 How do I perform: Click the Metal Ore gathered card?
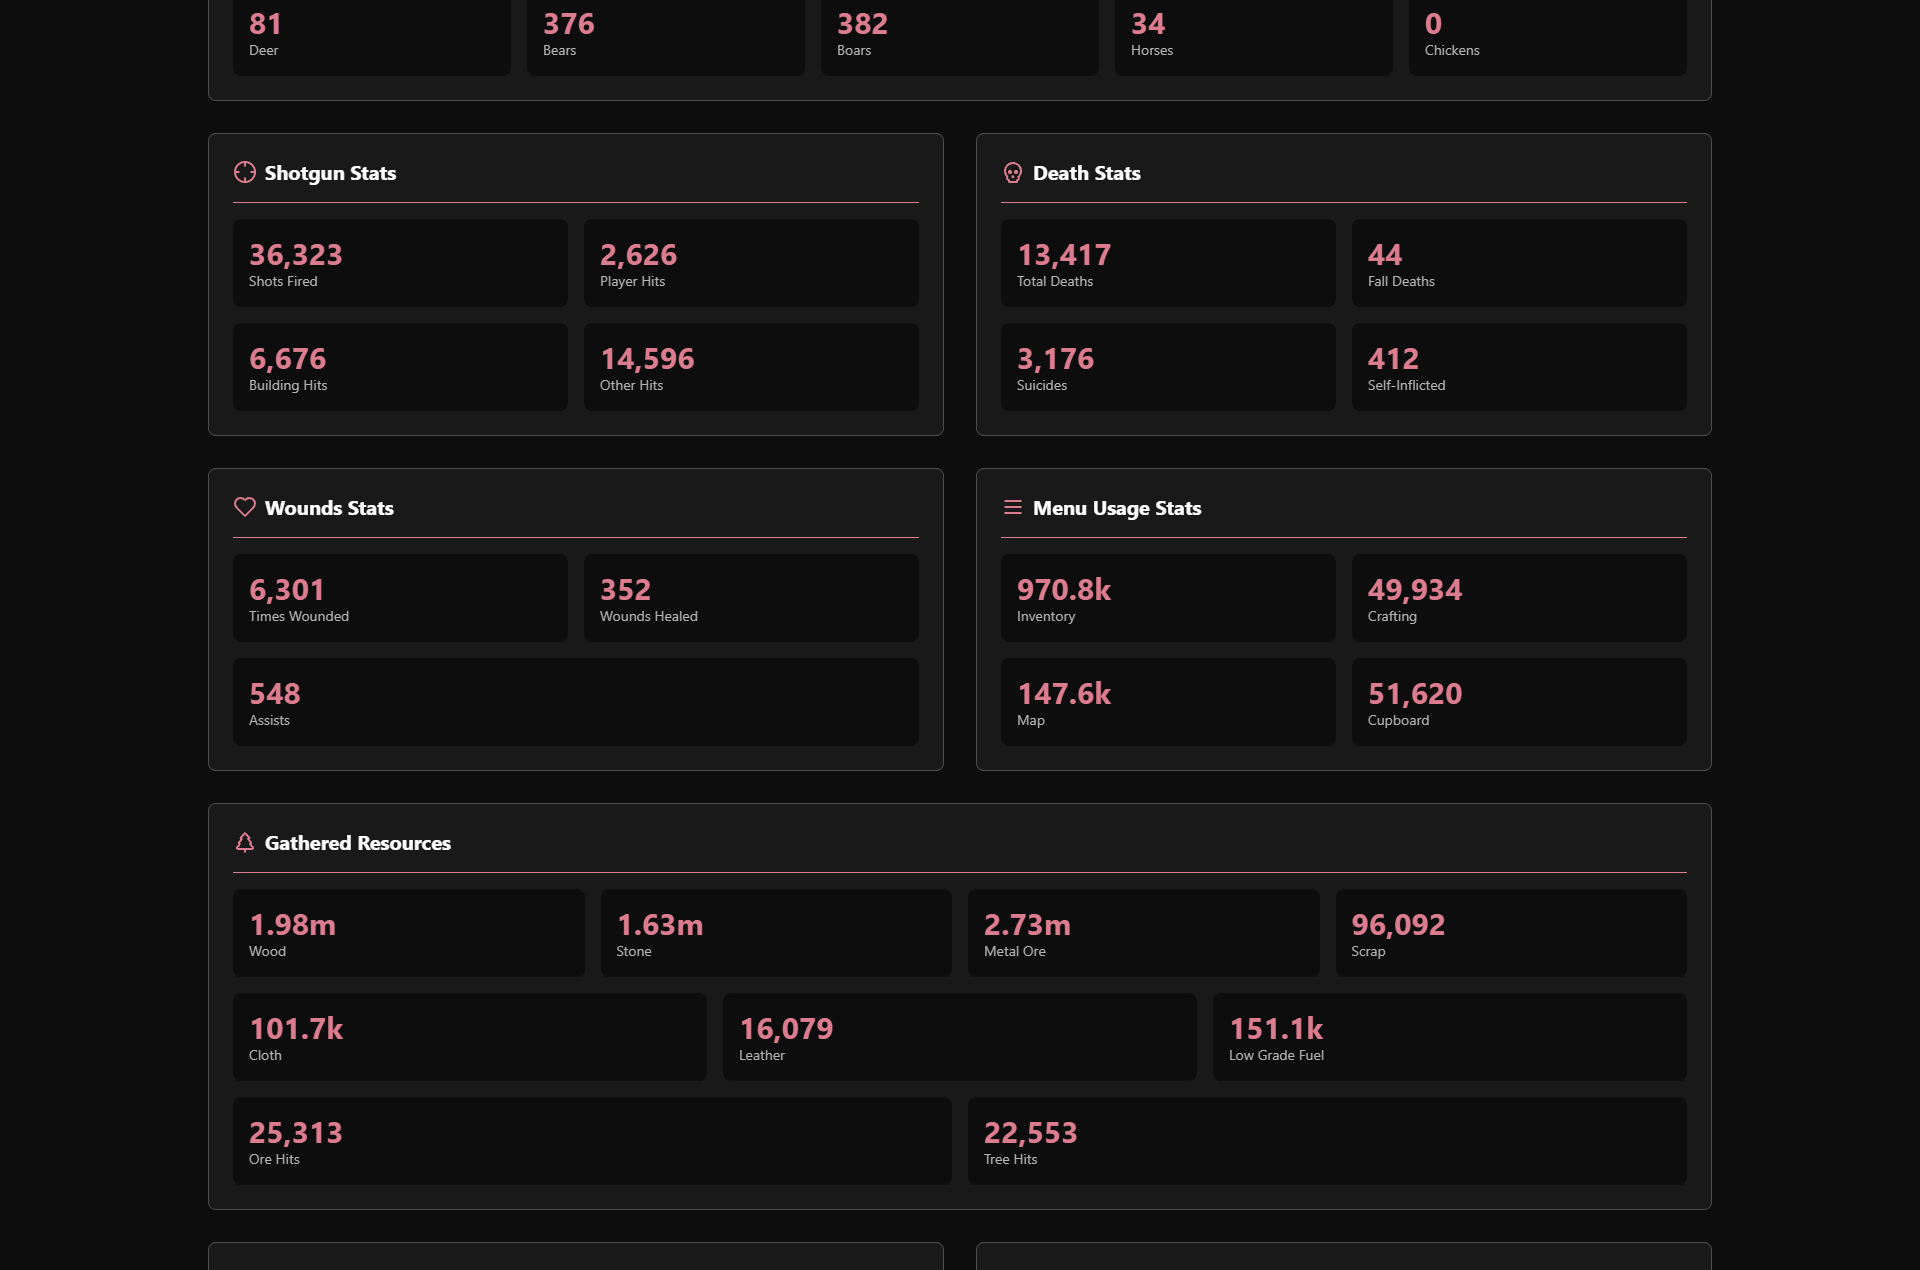1143,933
